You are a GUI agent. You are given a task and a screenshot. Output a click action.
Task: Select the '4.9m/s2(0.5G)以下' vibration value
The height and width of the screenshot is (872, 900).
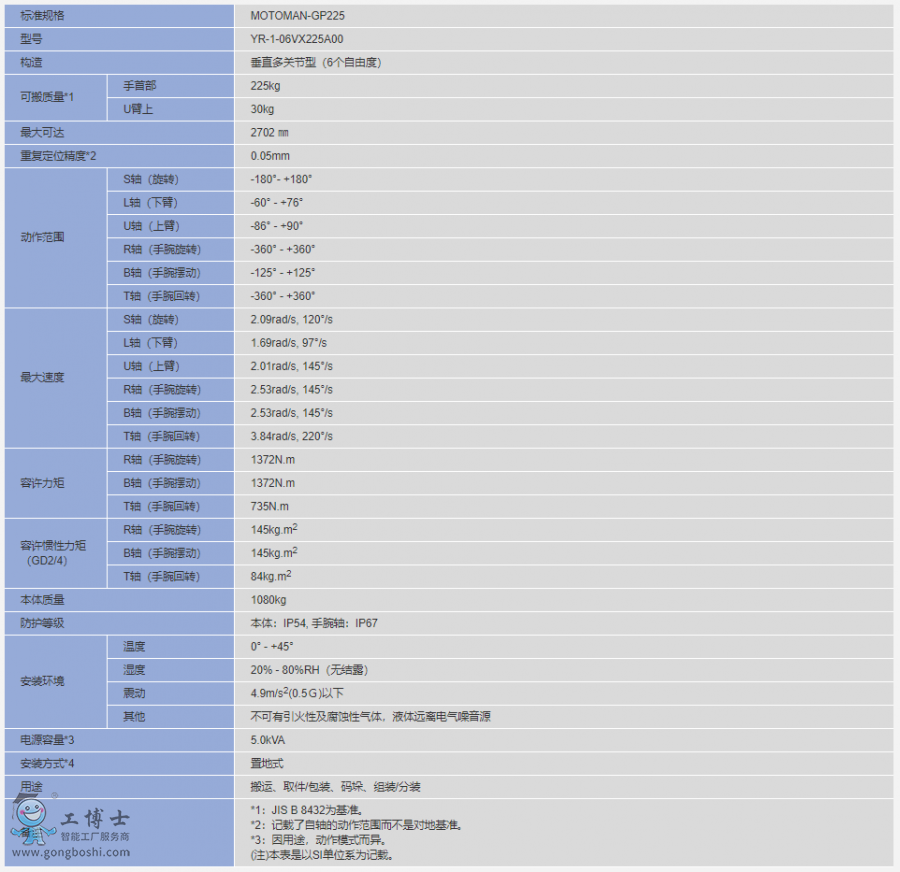[x=297, y=693]
